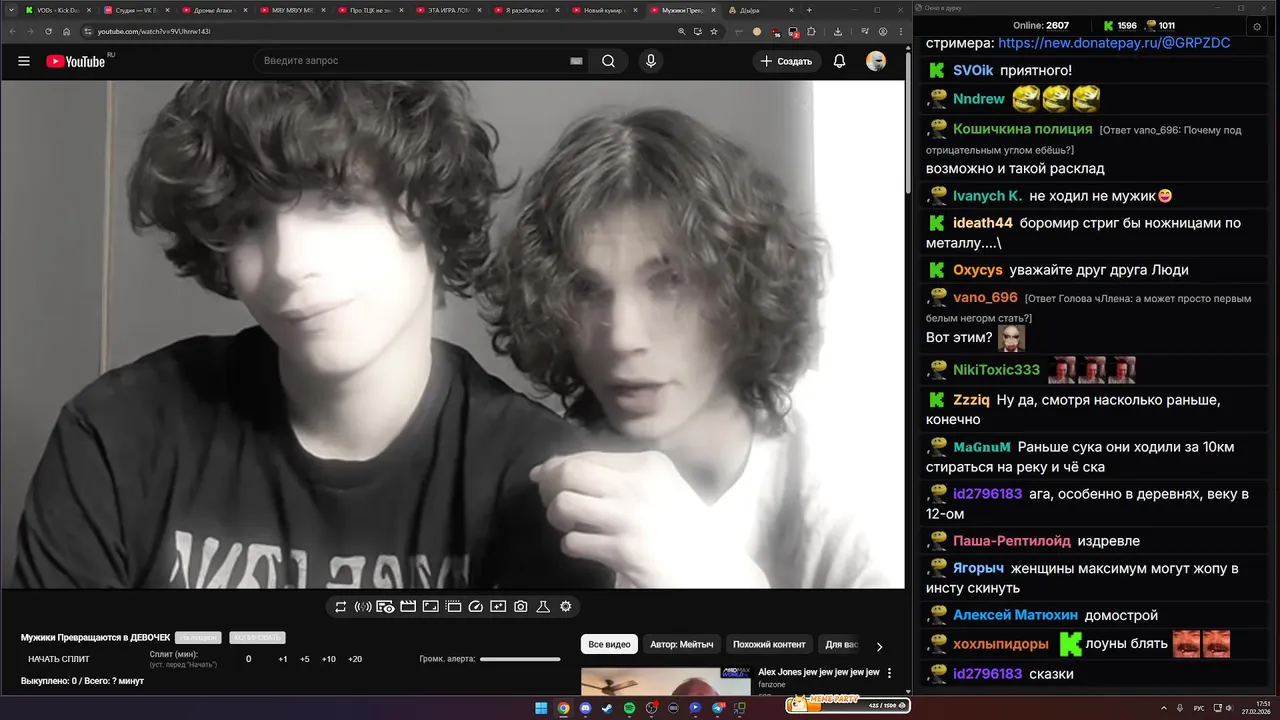This screenshot has height=720, width=1280.
Task: Click the speedometer icon in video toolbar
Action: click(x=476, y=606)
